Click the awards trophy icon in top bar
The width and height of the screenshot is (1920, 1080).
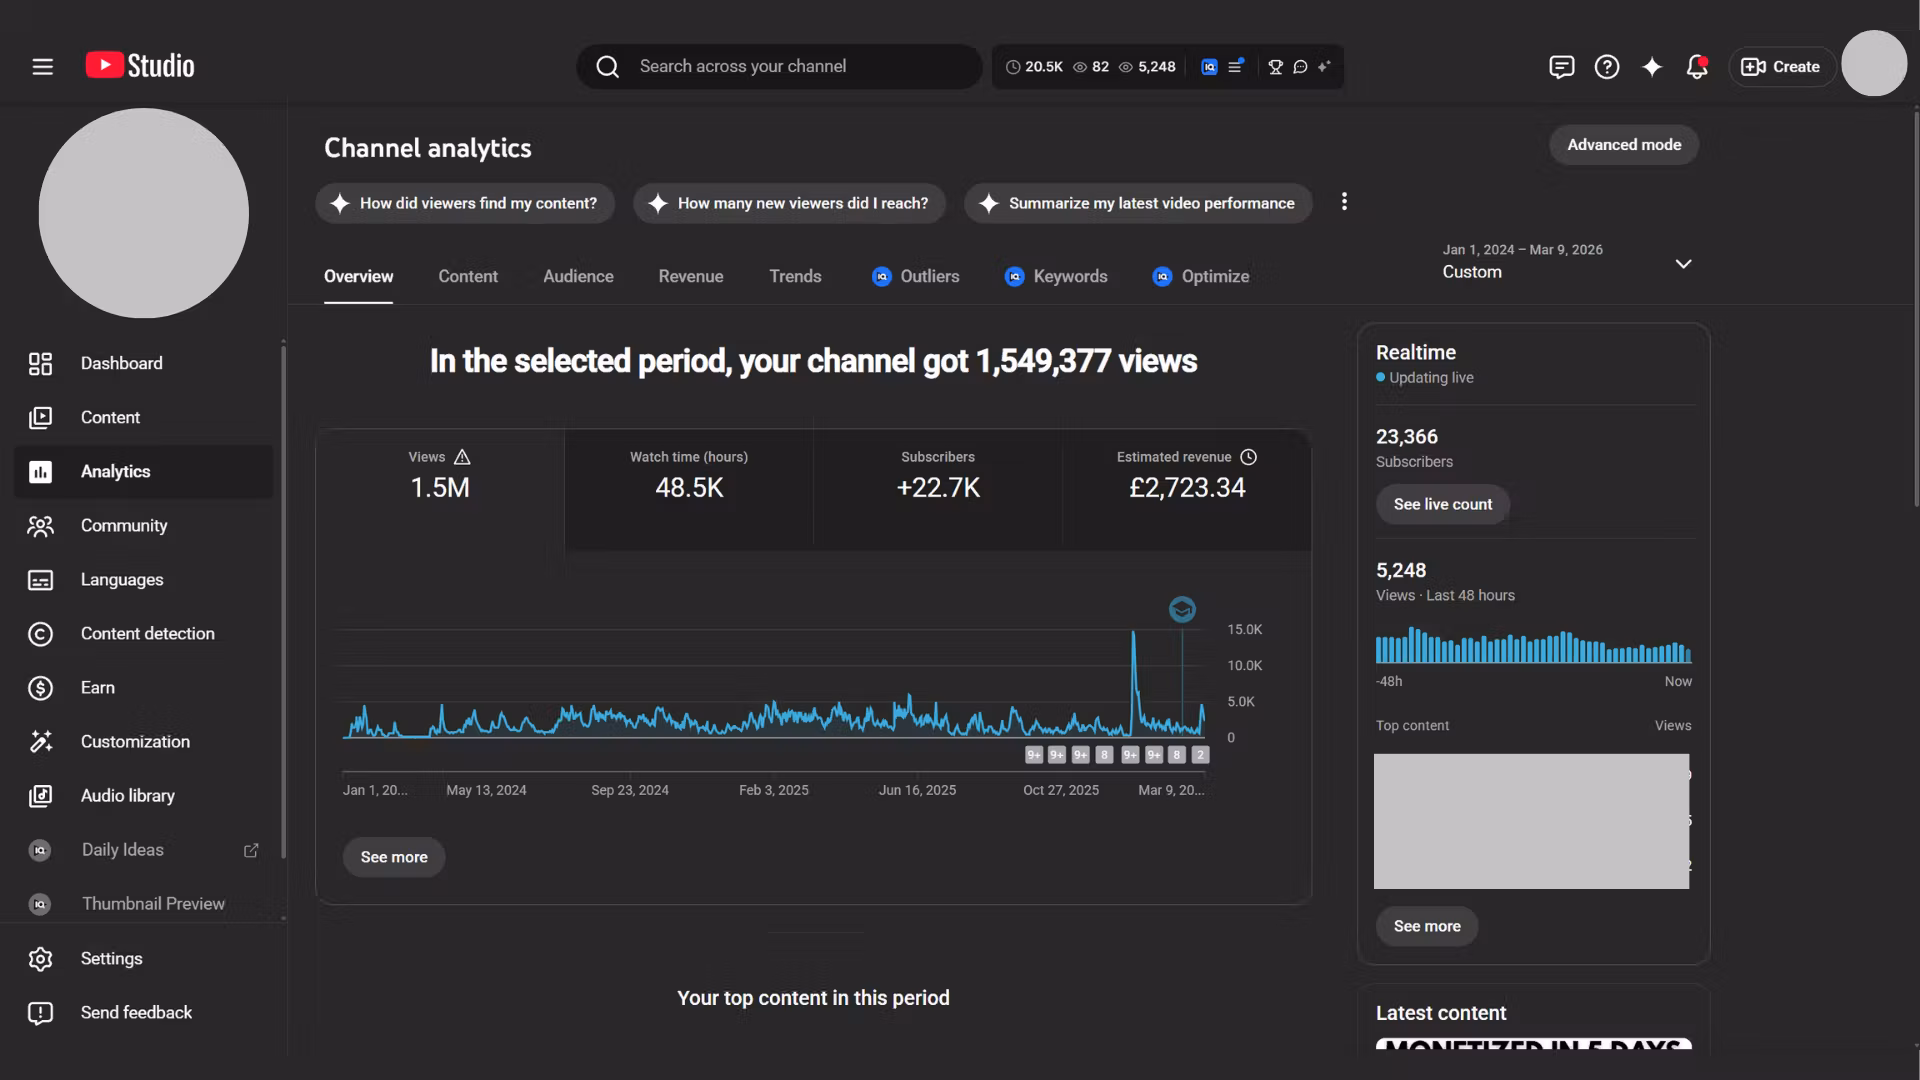tap(1275, 66)
